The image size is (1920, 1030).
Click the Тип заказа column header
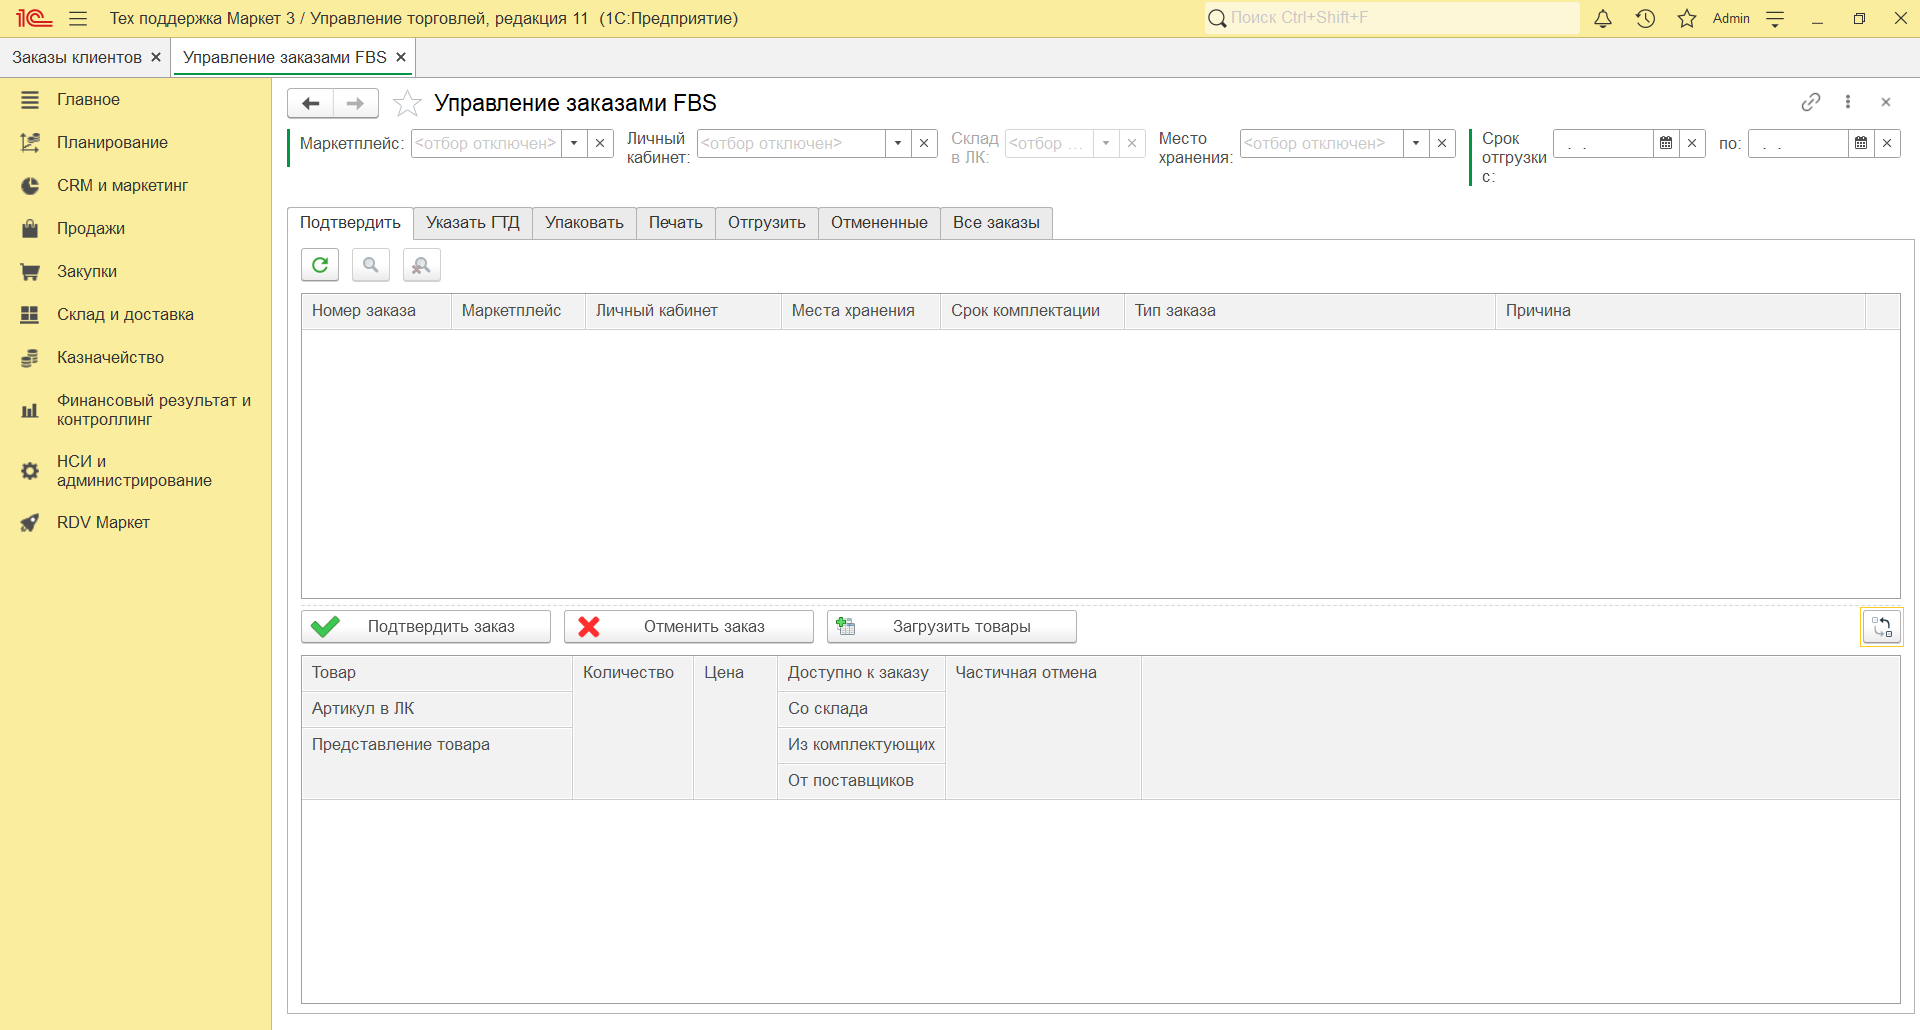(1309, 311)
